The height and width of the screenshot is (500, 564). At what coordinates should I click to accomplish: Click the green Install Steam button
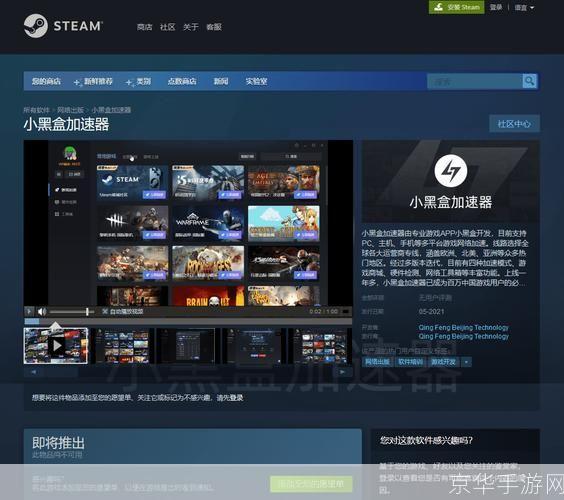click(x=456, y=7)
